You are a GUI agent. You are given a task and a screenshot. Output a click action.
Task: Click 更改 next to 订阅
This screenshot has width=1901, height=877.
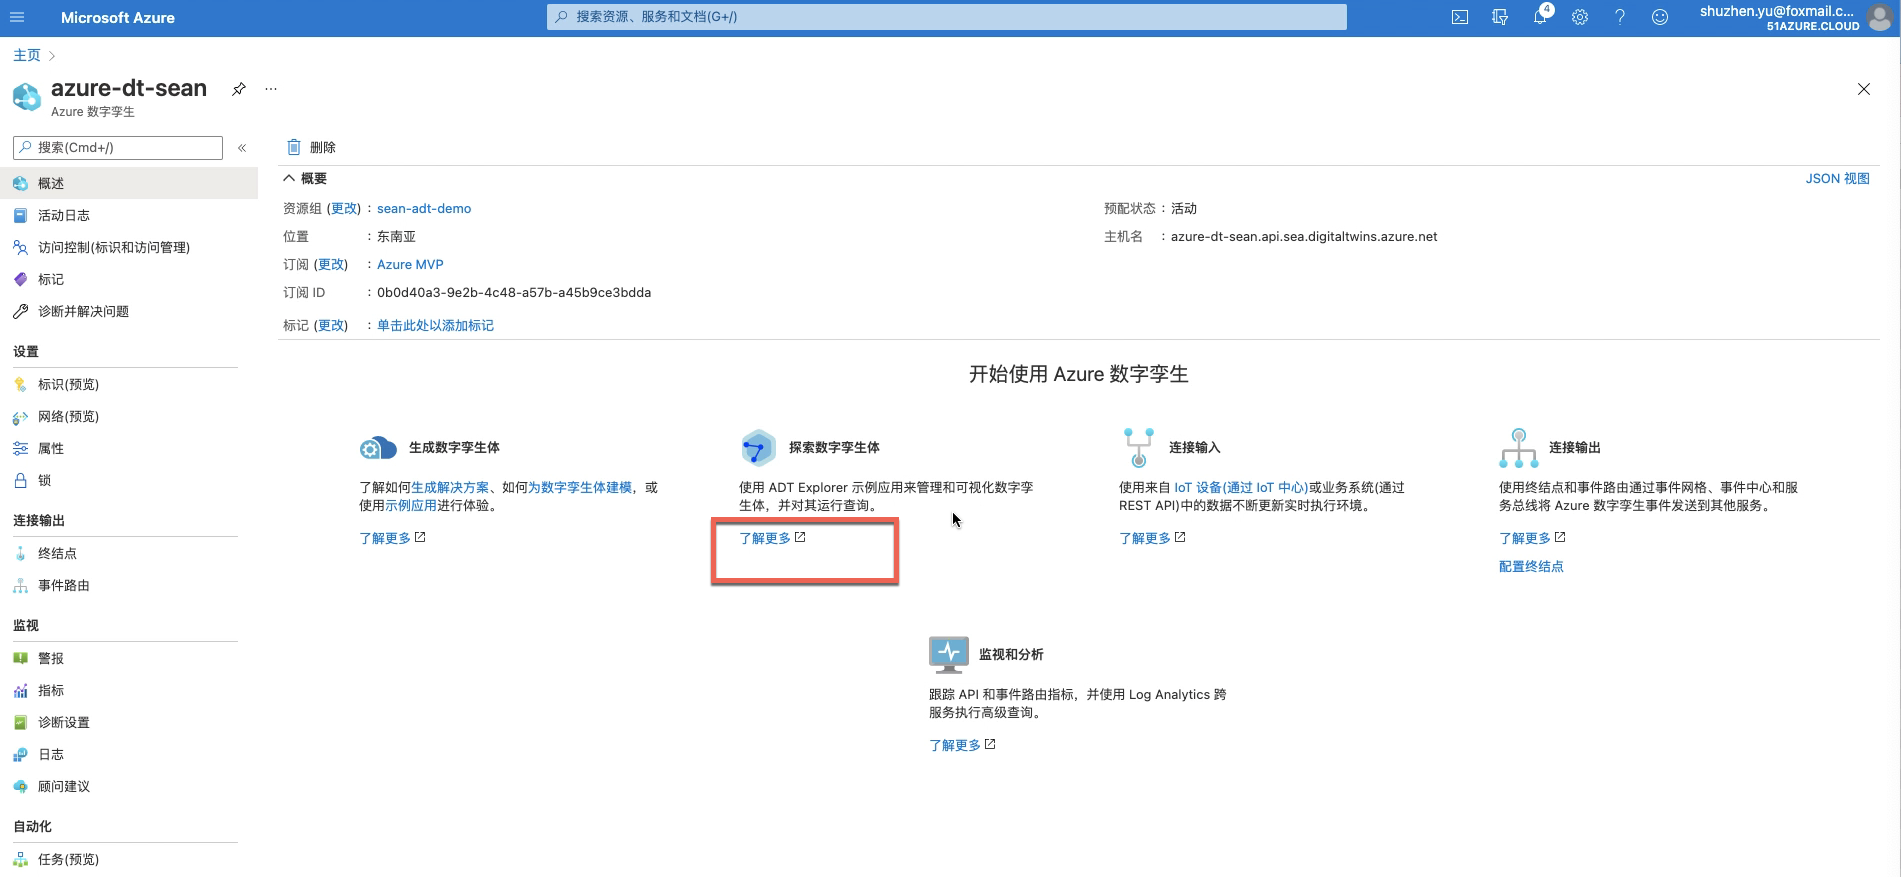click(x=331, y=264)
